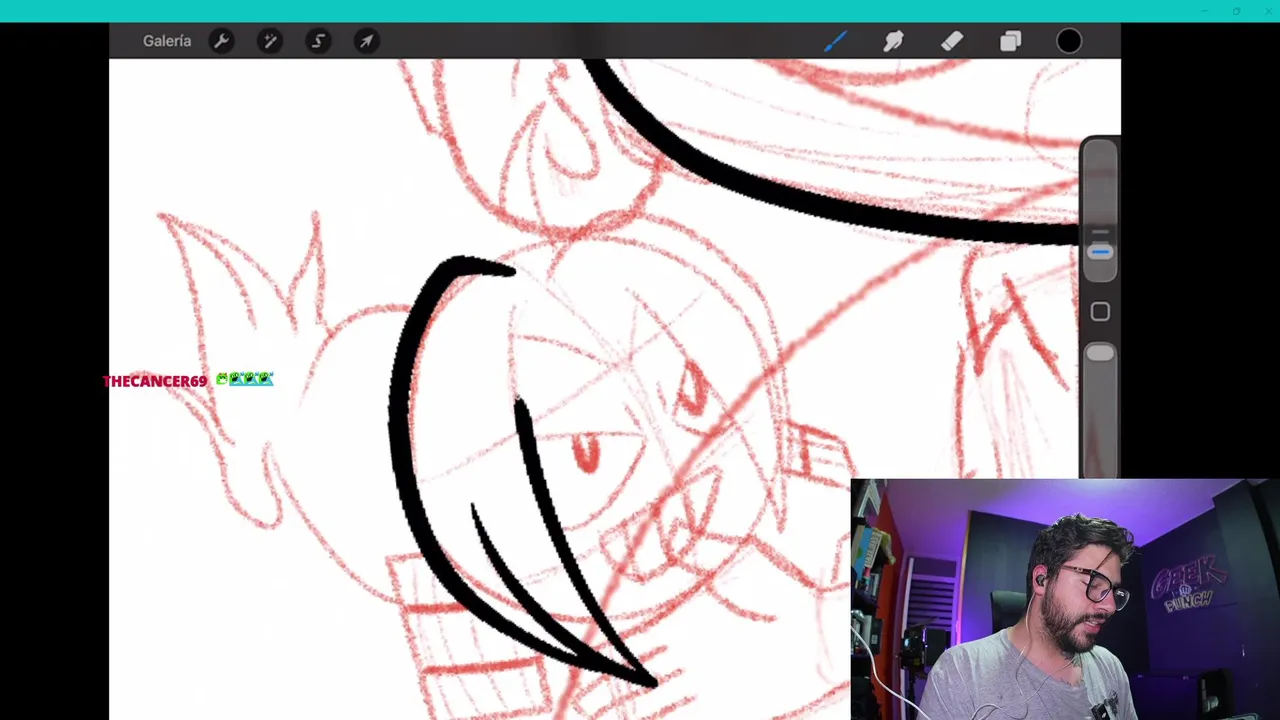Viewport: 1280px width, 720px height.
Task: Activate the Transform arrow tool
Action: point(366,41)
